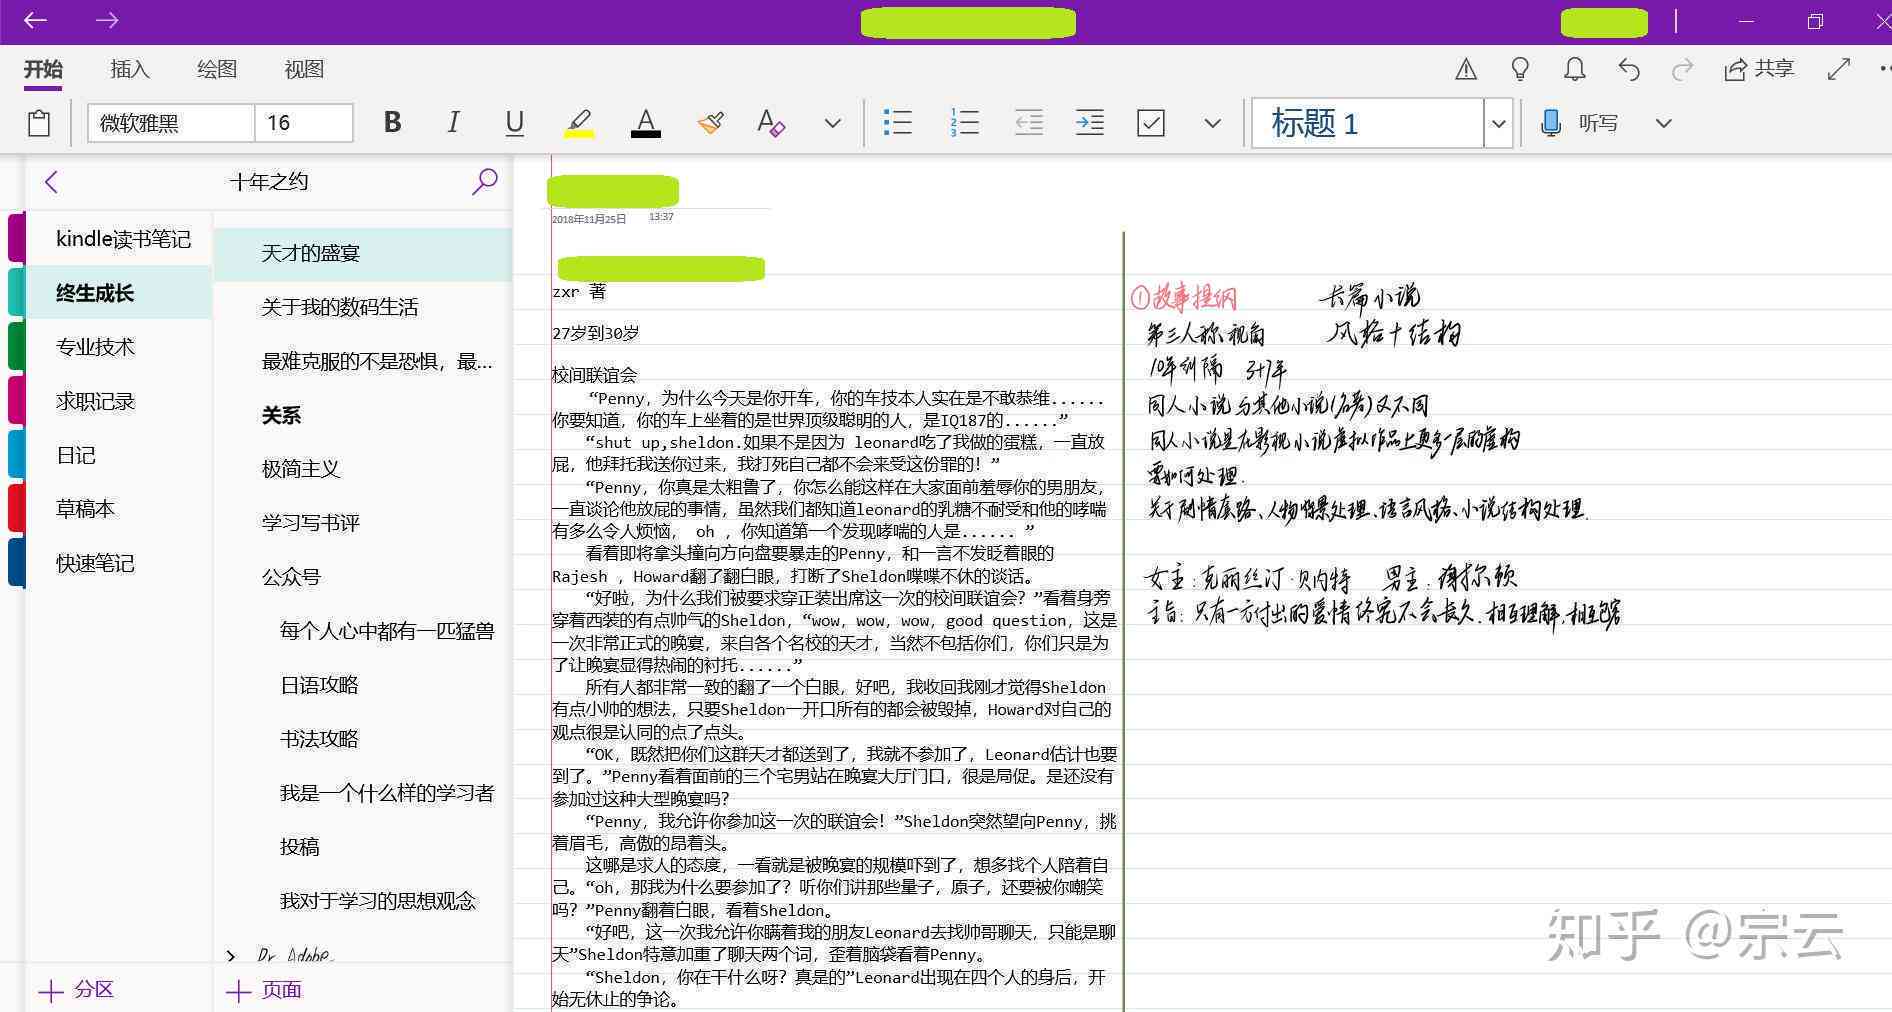The image size is (1892, 1012).
Task: Open the warning triangle icon
Action: tap(1466, 69)
